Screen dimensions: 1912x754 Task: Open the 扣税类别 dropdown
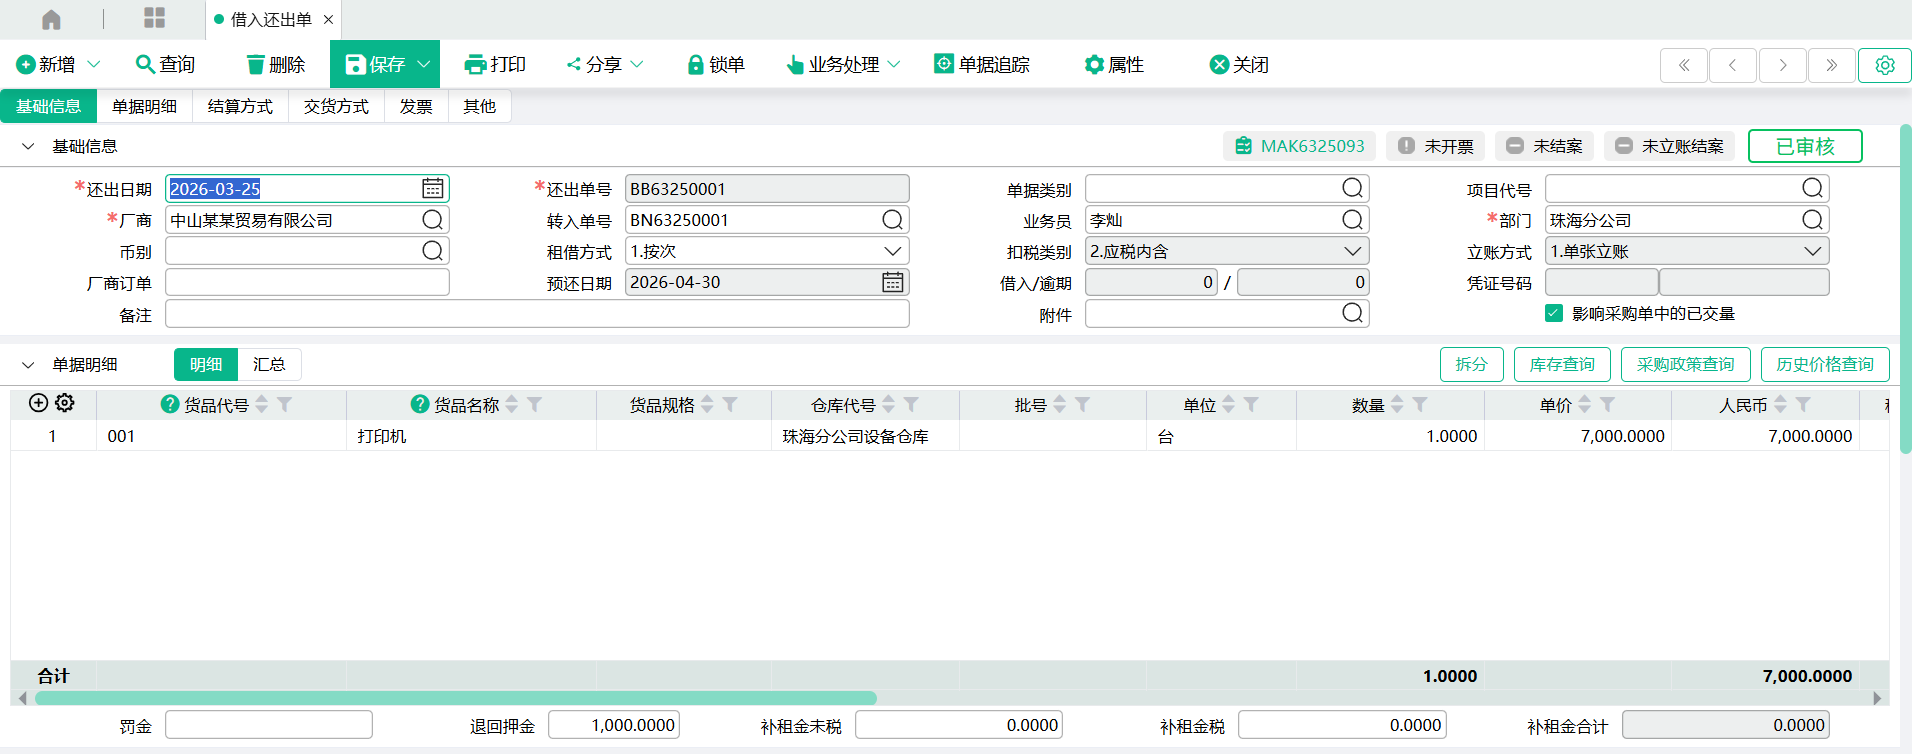point(1352,251)
